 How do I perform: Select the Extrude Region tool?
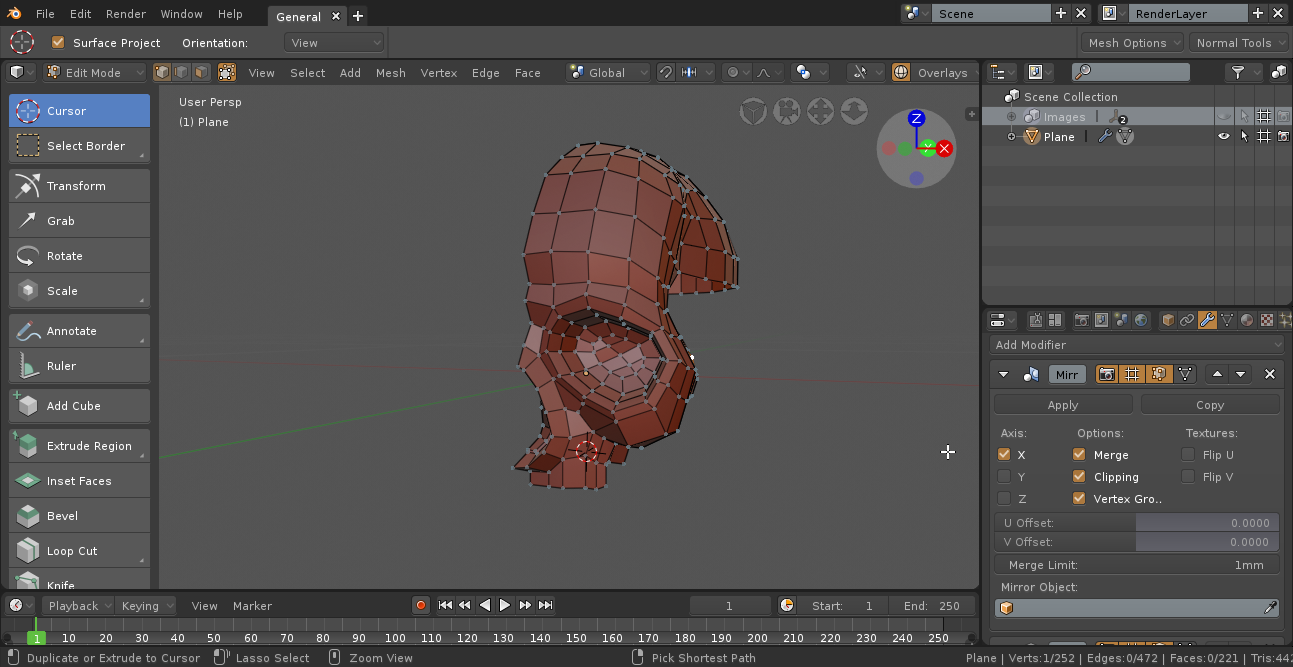coord(79,446)
